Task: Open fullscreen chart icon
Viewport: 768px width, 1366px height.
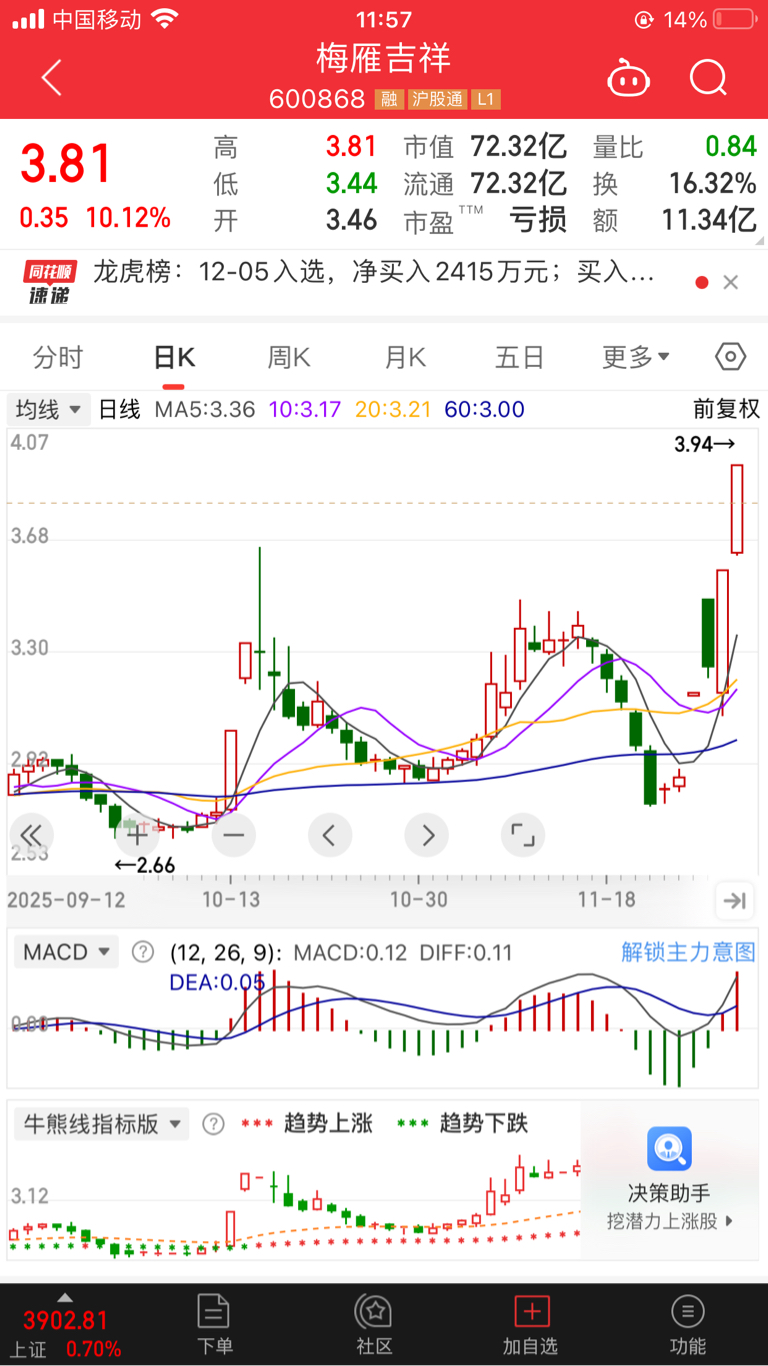Action: [523, 834]
